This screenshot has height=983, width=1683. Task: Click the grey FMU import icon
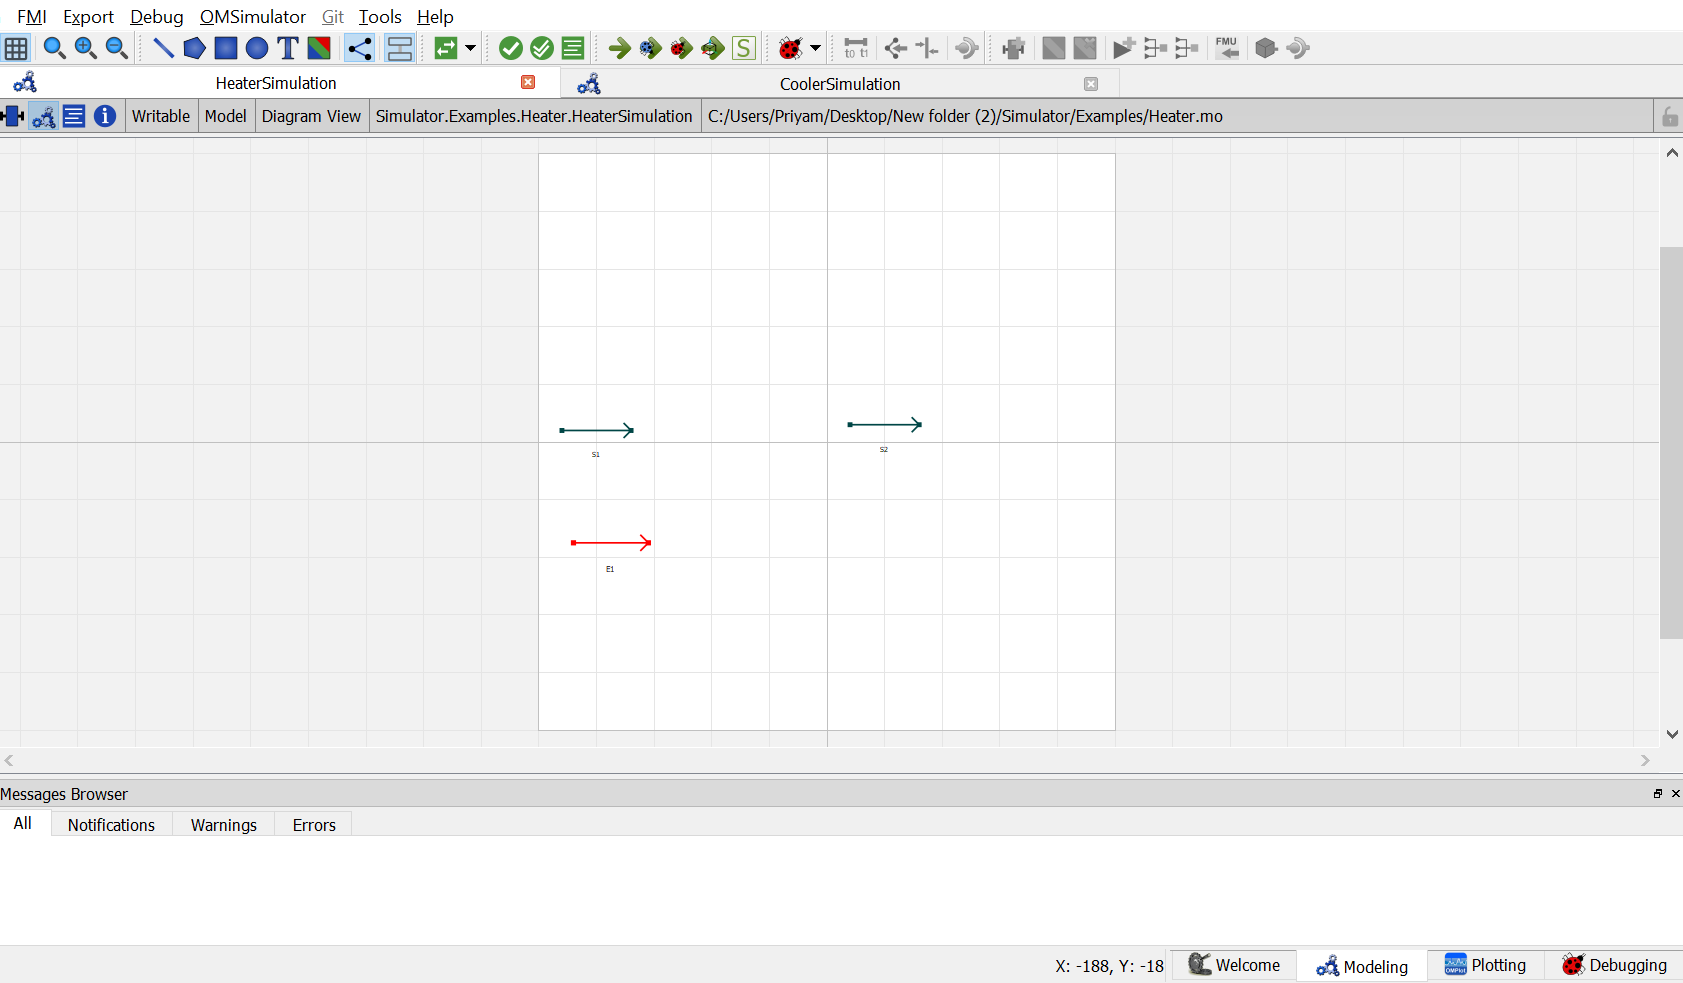1227,48
